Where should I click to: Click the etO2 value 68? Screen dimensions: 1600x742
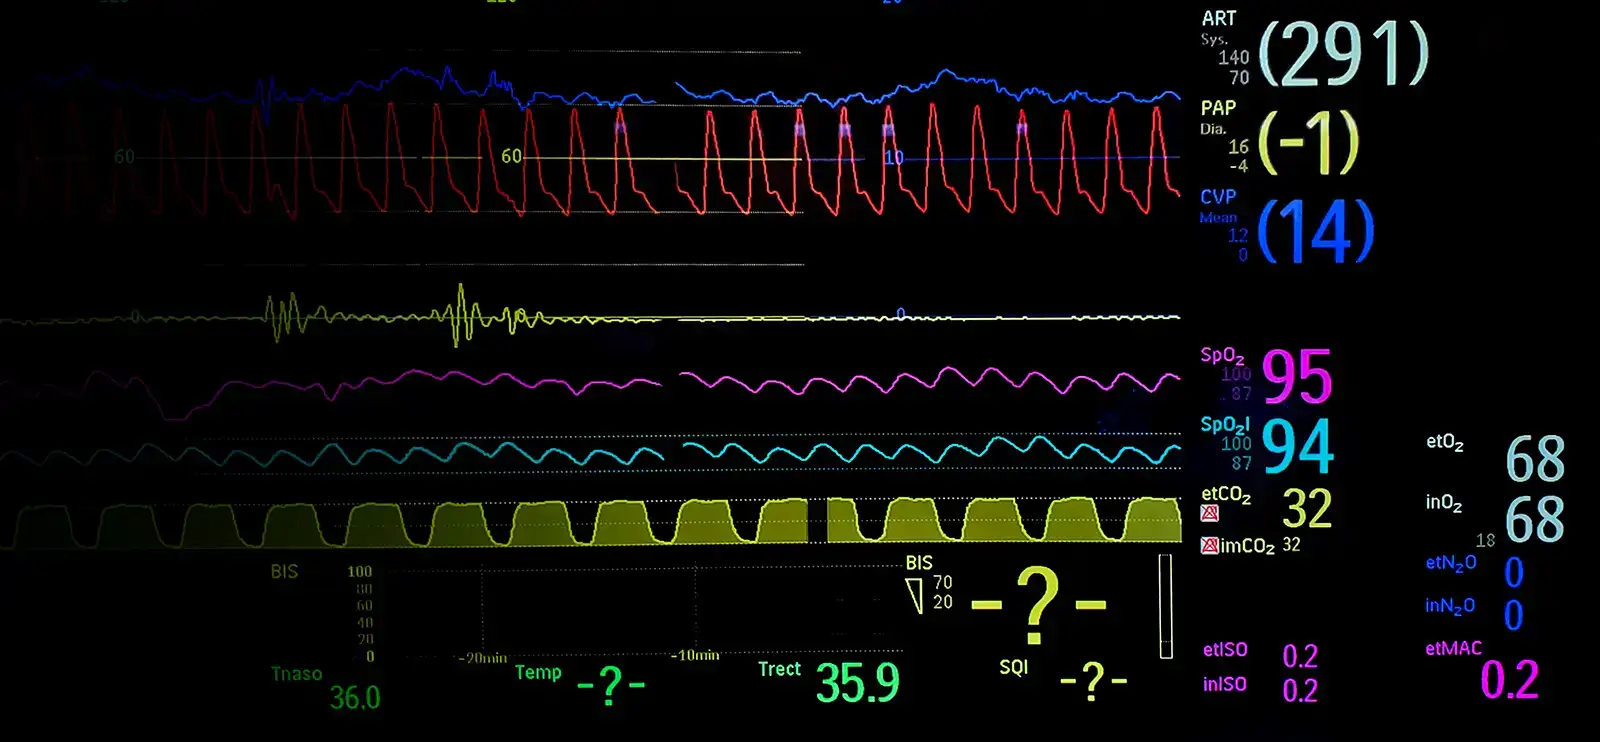[1535, 459]
